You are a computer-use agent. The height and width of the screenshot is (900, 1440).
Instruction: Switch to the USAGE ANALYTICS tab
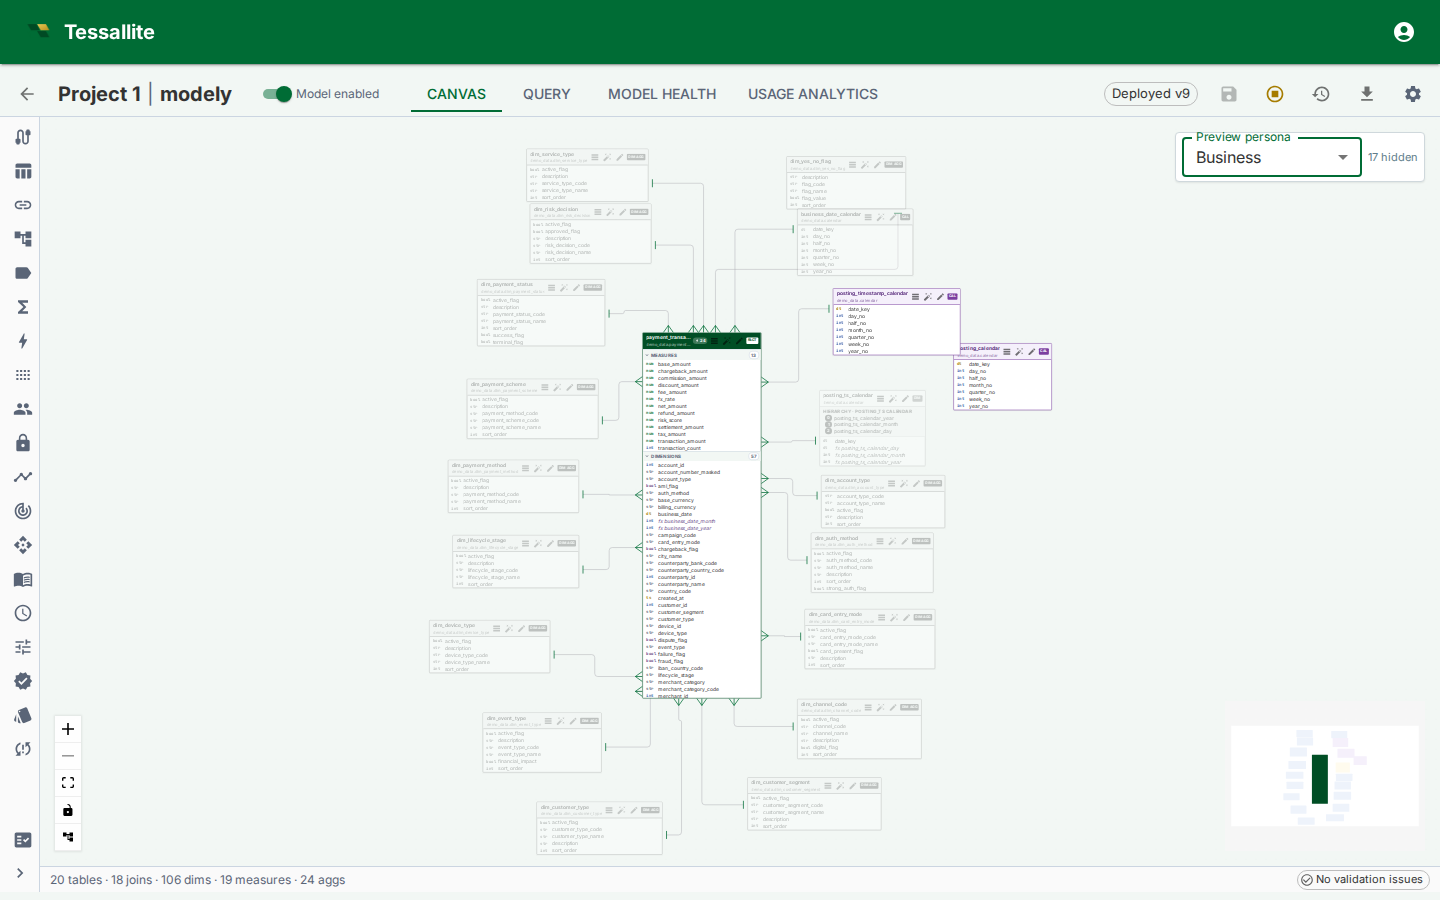[x=813, y=94]
